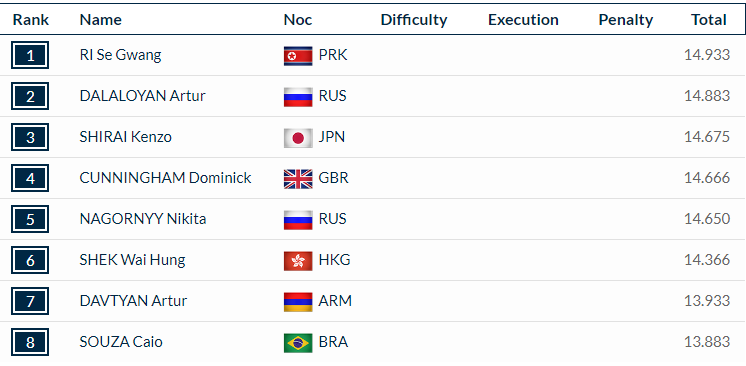Select SHEK Wai Hung's total score 14.366
The width and height of the screenshot is (746, 366).
[x=707, y=260]
